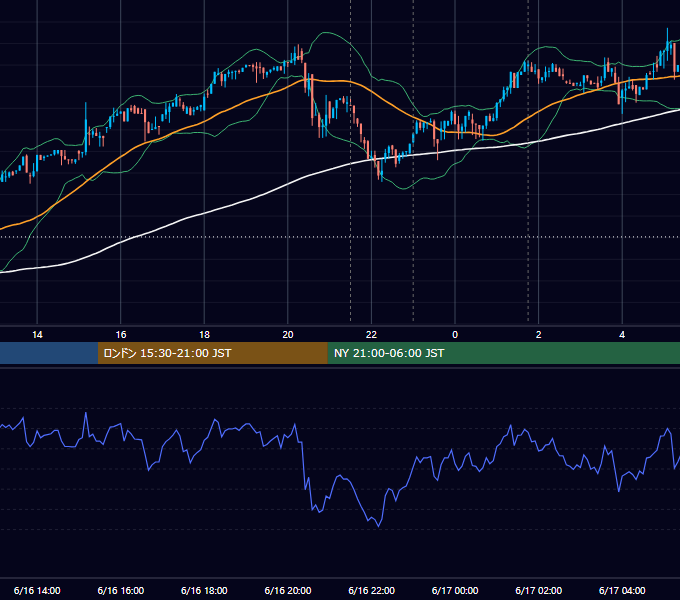Viewport: 680px width, 600px height.
Task: Select the 6/16 18:00 date label
Action: pyautogui.click(x=204, y=590)
